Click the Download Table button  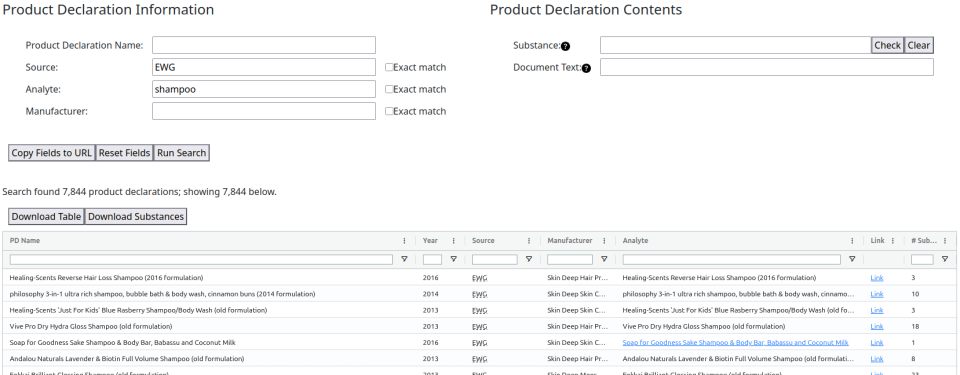point(46,216)
